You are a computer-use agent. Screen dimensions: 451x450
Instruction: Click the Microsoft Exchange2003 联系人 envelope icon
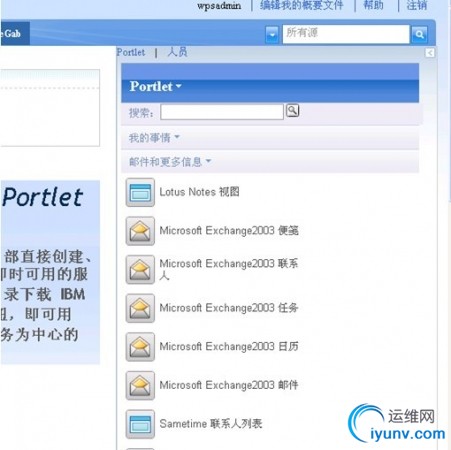click(x=140, y=270)
